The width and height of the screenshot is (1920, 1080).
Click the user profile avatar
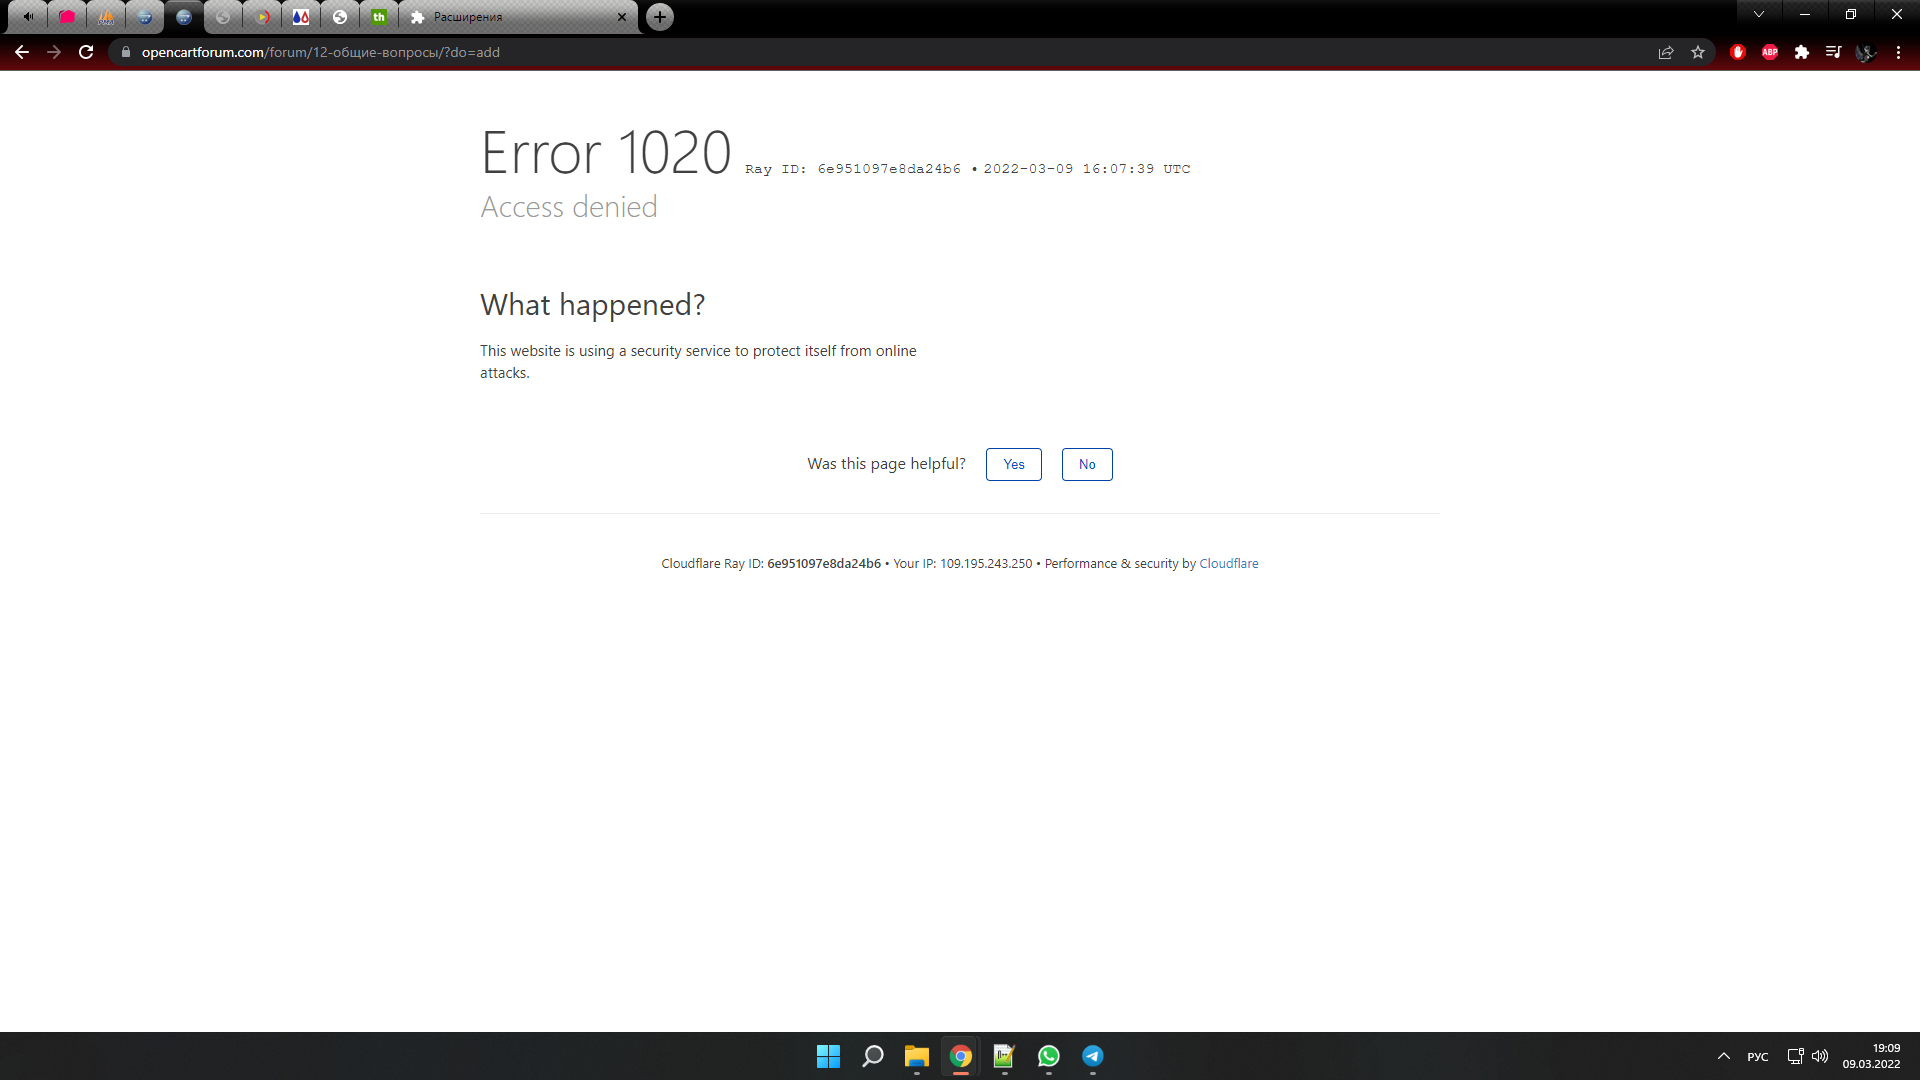(x=1865, y=52)
